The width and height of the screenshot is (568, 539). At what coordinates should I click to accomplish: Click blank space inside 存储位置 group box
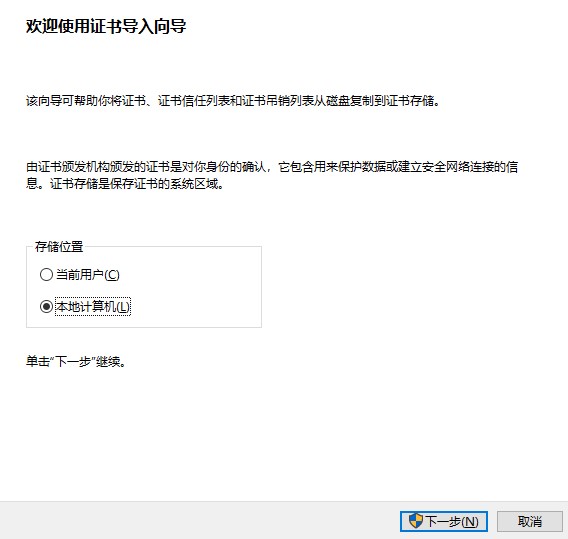pyautogui.click(x=196, y=290)
